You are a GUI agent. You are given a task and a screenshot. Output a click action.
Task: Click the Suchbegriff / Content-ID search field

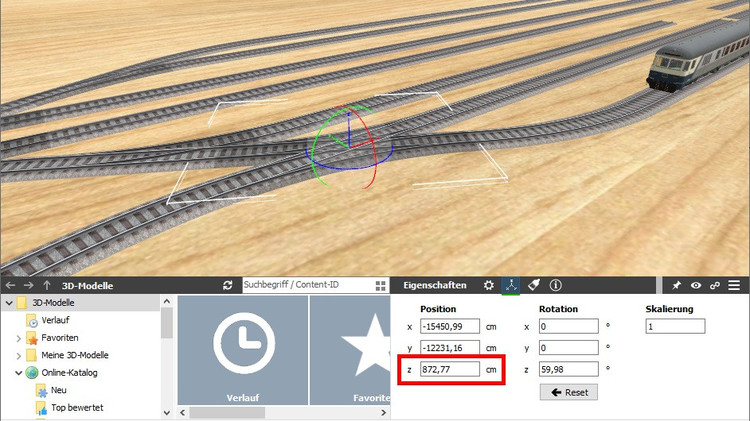click(x=309, y=285)
